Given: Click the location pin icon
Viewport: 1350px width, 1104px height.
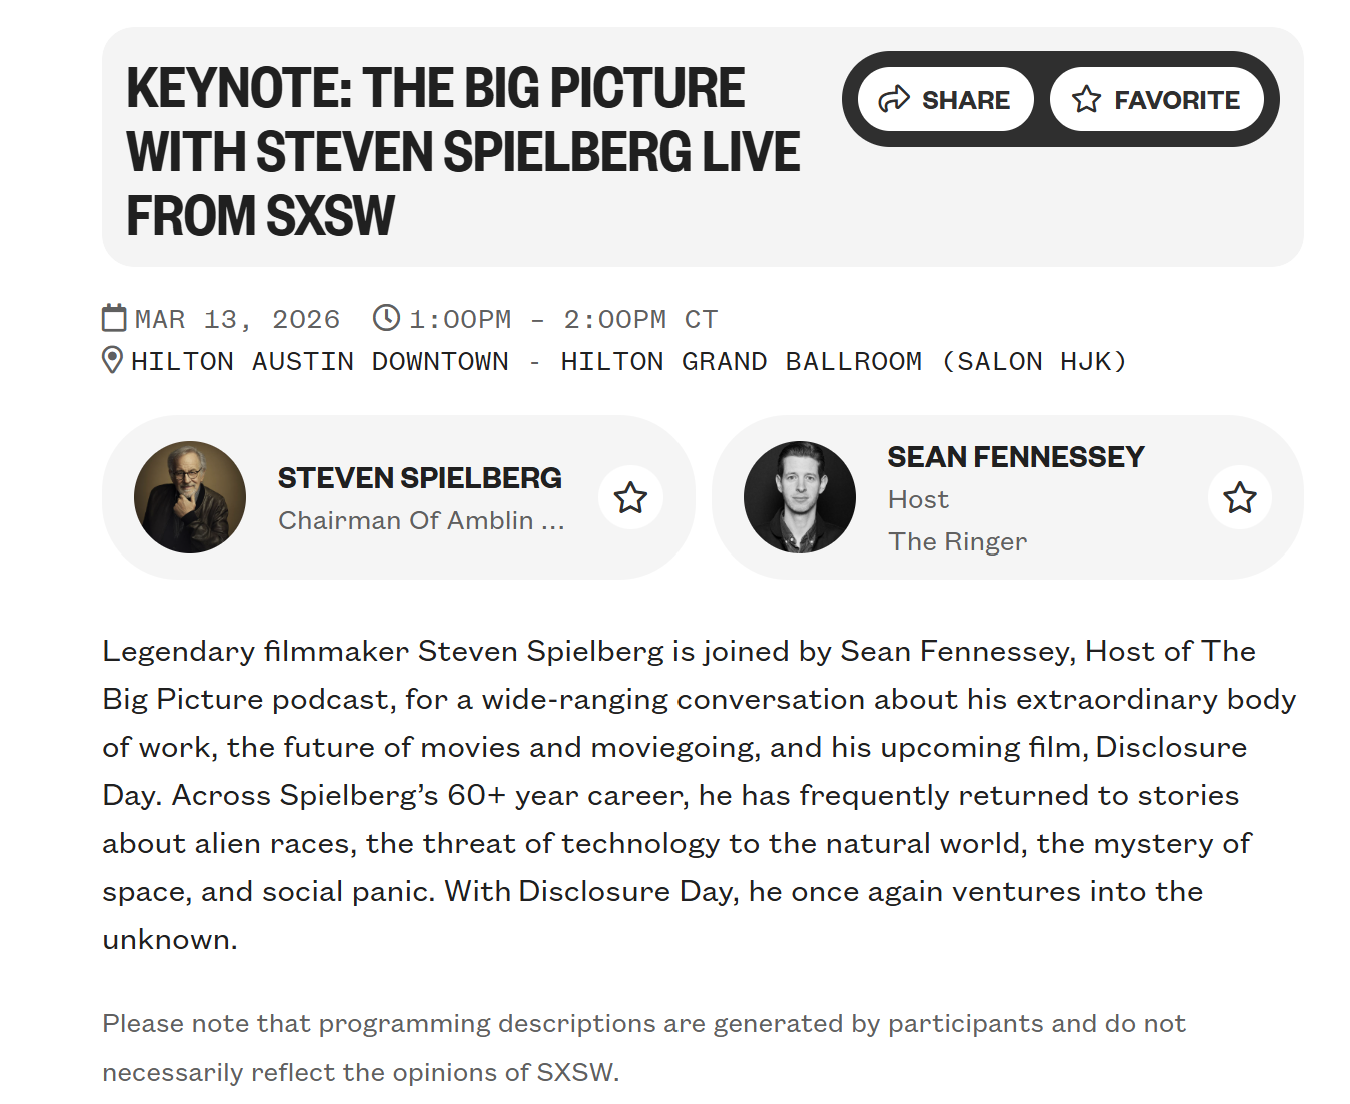Looking at the screenshot, I should (113, 360).
